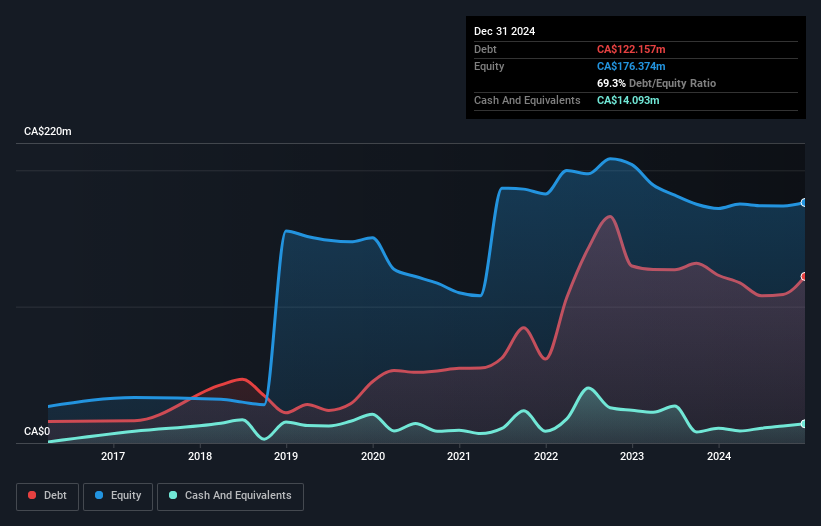This screenshot has height=526, width=821.
Task: Click the 2018 x-axis label
Action: pos(200,456)
